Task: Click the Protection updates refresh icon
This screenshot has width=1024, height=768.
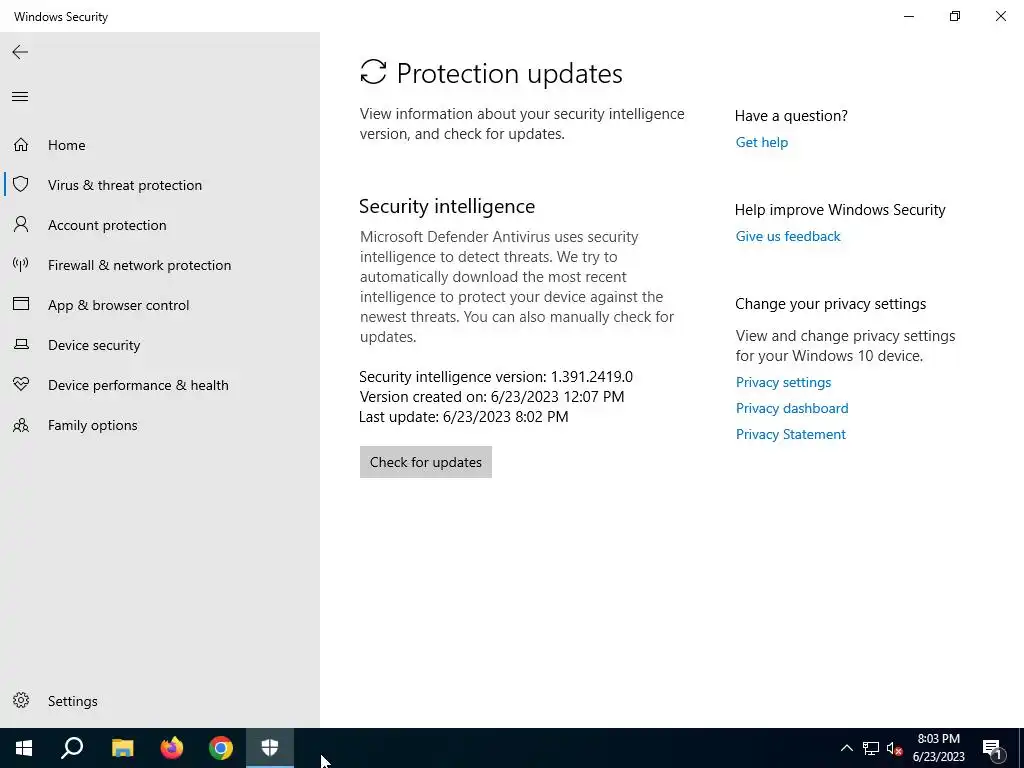Action: click(374, 72)
